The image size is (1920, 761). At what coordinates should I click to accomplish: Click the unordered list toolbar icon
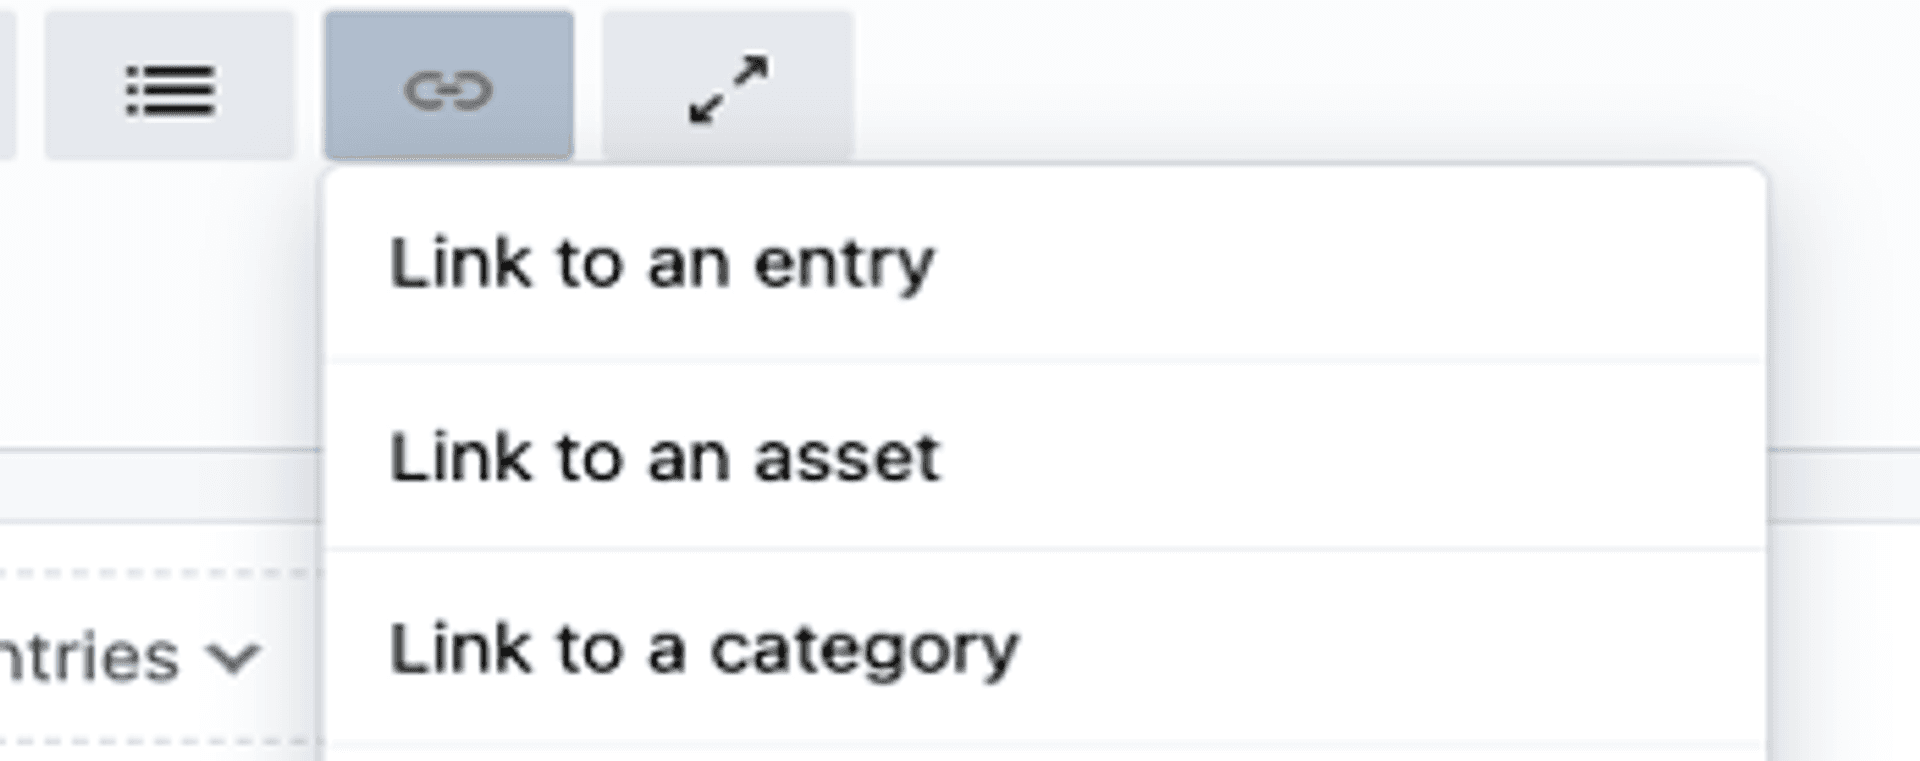pos(170,86)
